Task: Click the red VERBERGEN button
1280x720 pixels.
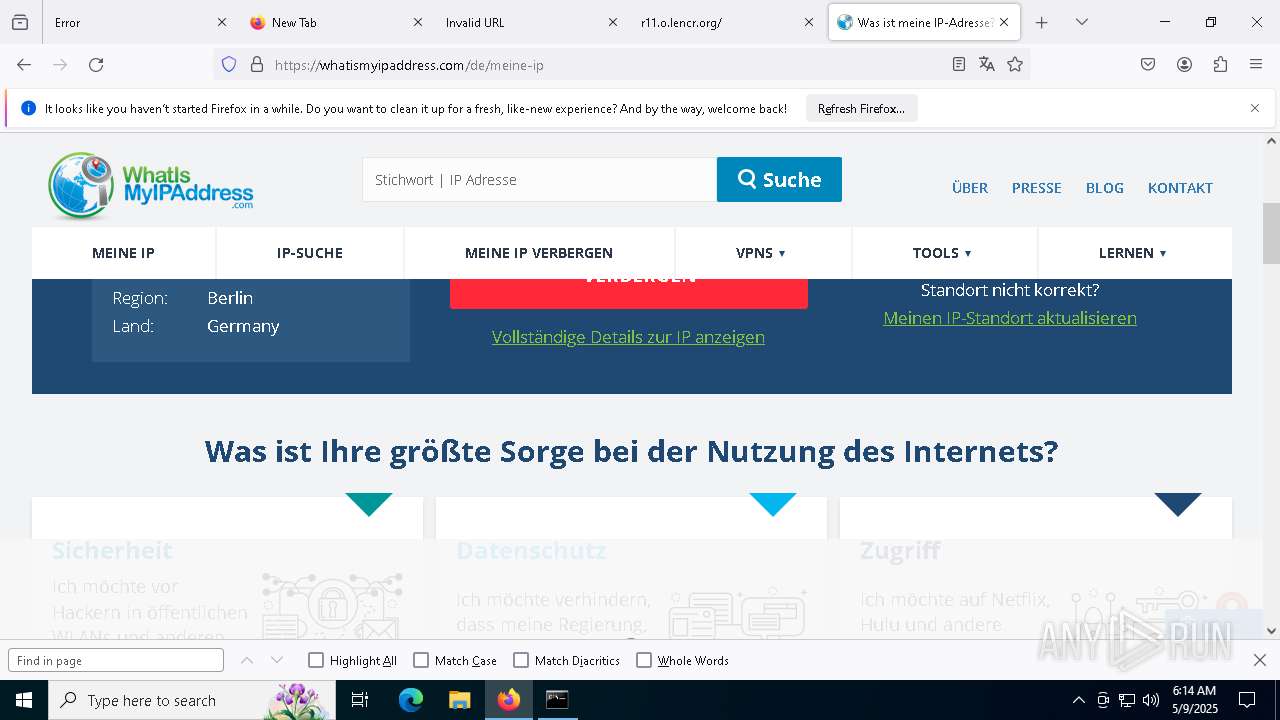Action: [628, 292]
